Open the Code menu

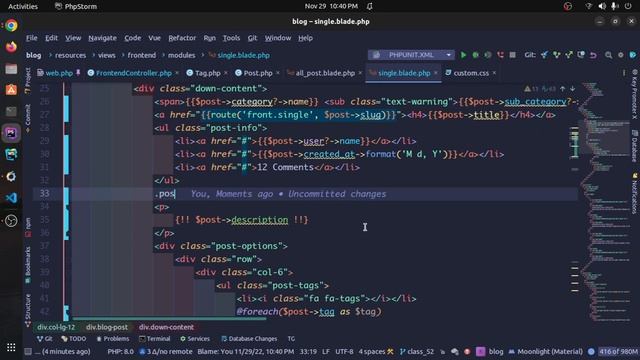click(132, 38)
